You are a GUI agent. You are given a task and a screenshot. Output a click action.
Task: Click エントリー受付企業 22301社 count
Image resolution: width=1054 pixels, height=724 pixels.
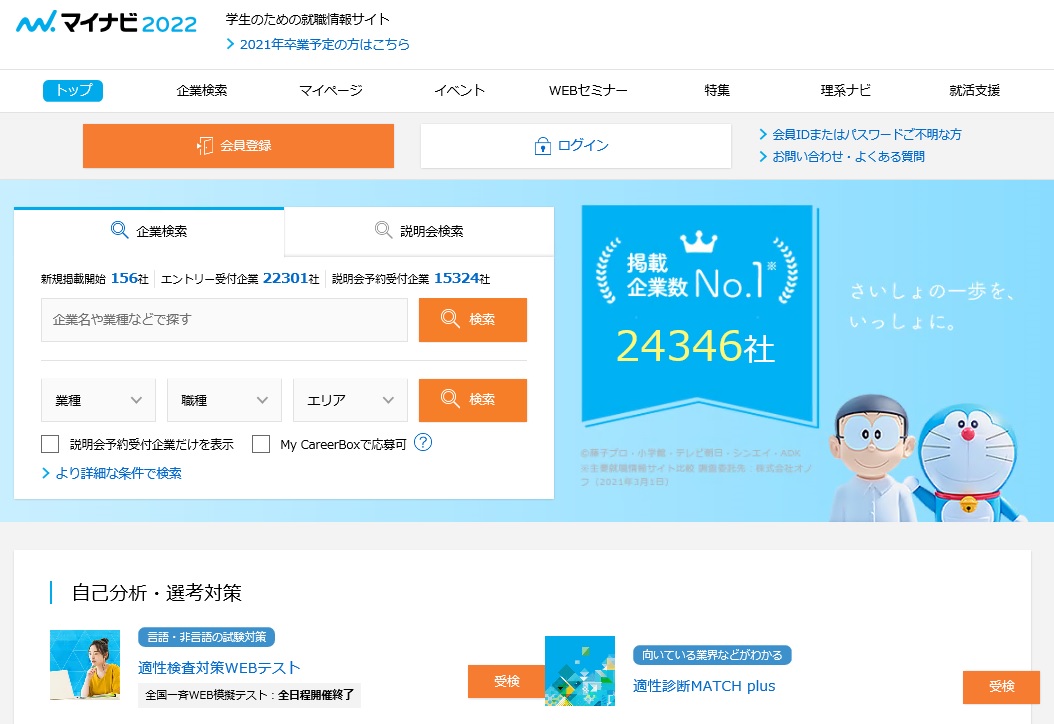240,278
